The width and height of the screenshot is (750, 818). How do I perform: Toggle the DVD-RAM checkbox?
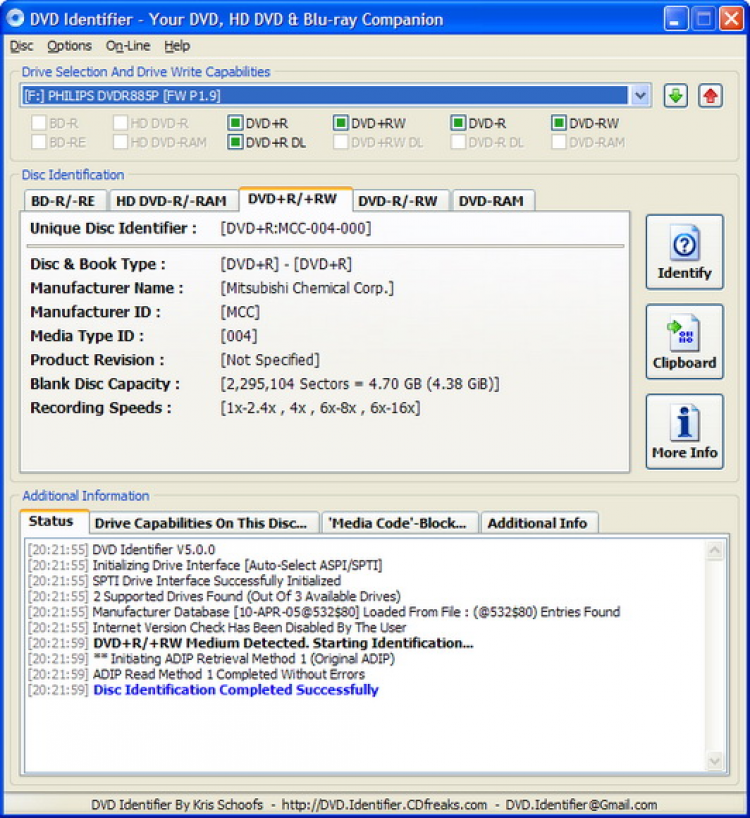pyautogui.click(x=559, y=142)
